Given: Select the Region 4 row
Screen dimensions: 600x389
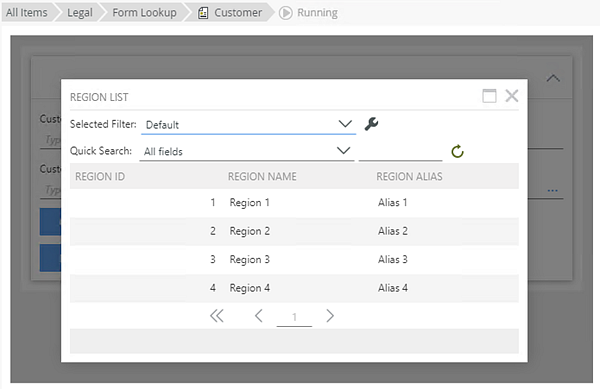Looking at the screenshot, I should (294, 288).
